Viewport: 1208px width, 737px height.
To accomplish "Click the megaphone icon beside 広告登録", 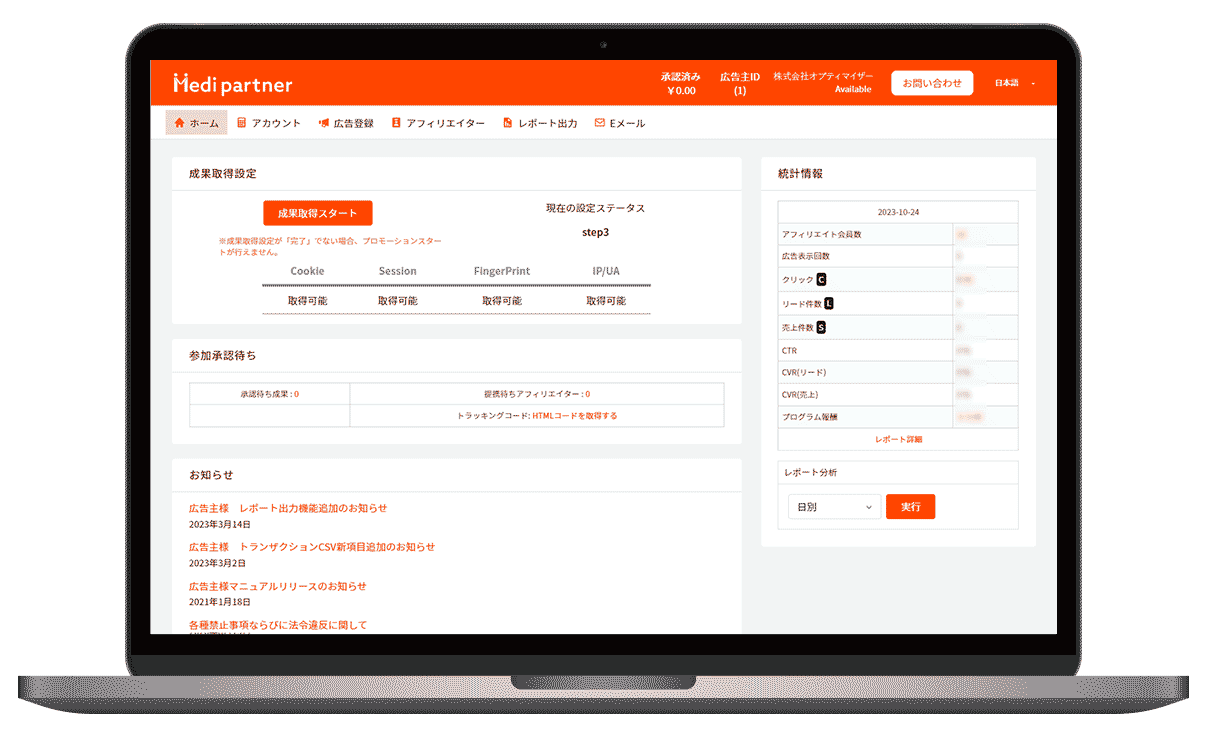I will pos(324,123).
